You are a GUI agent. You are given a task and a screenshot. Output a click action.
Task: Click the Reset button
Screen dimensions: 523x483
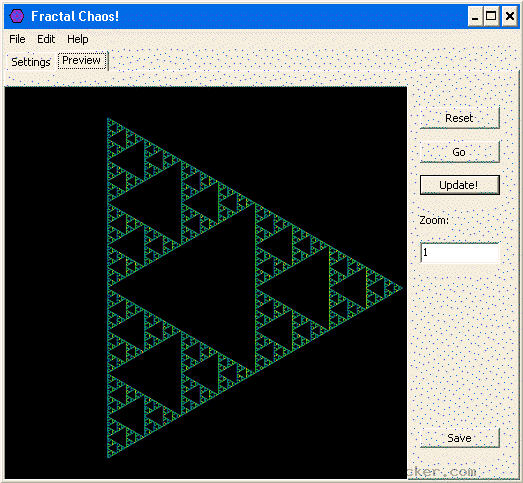point(459,118)
